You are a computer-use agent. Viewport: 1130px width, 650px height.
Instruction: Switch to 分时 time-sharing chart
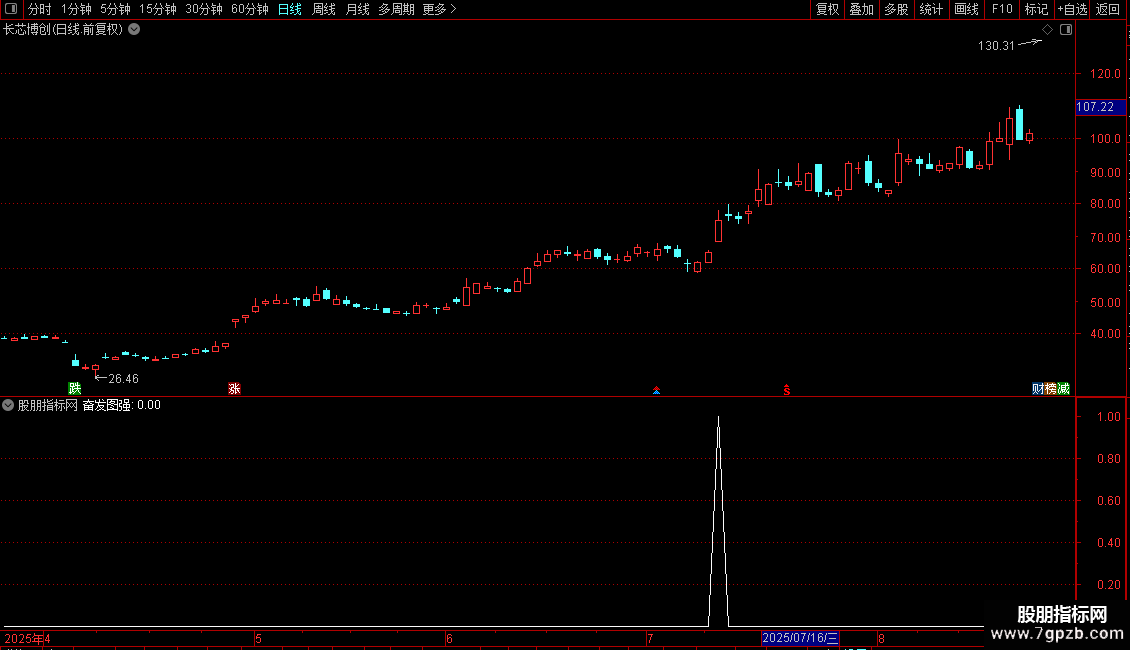[x=40, y=9]
